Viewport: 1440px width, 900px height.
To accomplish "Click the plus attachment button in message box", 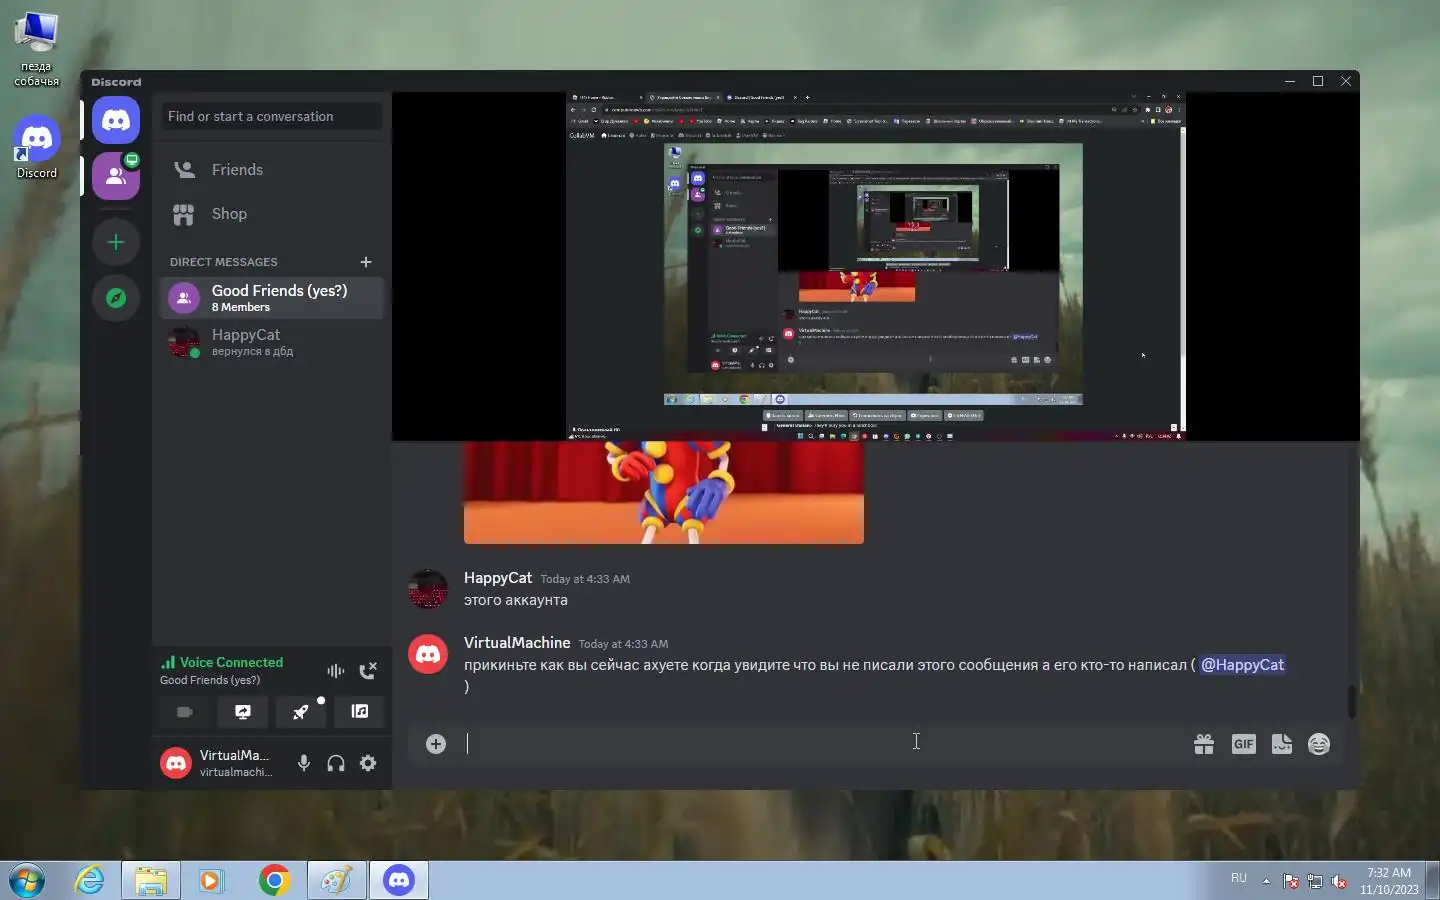I will tap(436, 744).
